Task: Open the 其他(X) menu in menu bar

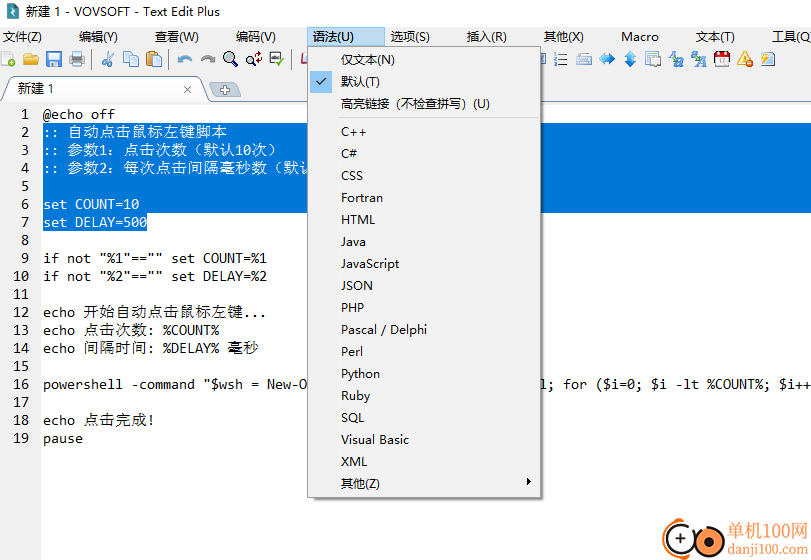Action: click(563, 37)
